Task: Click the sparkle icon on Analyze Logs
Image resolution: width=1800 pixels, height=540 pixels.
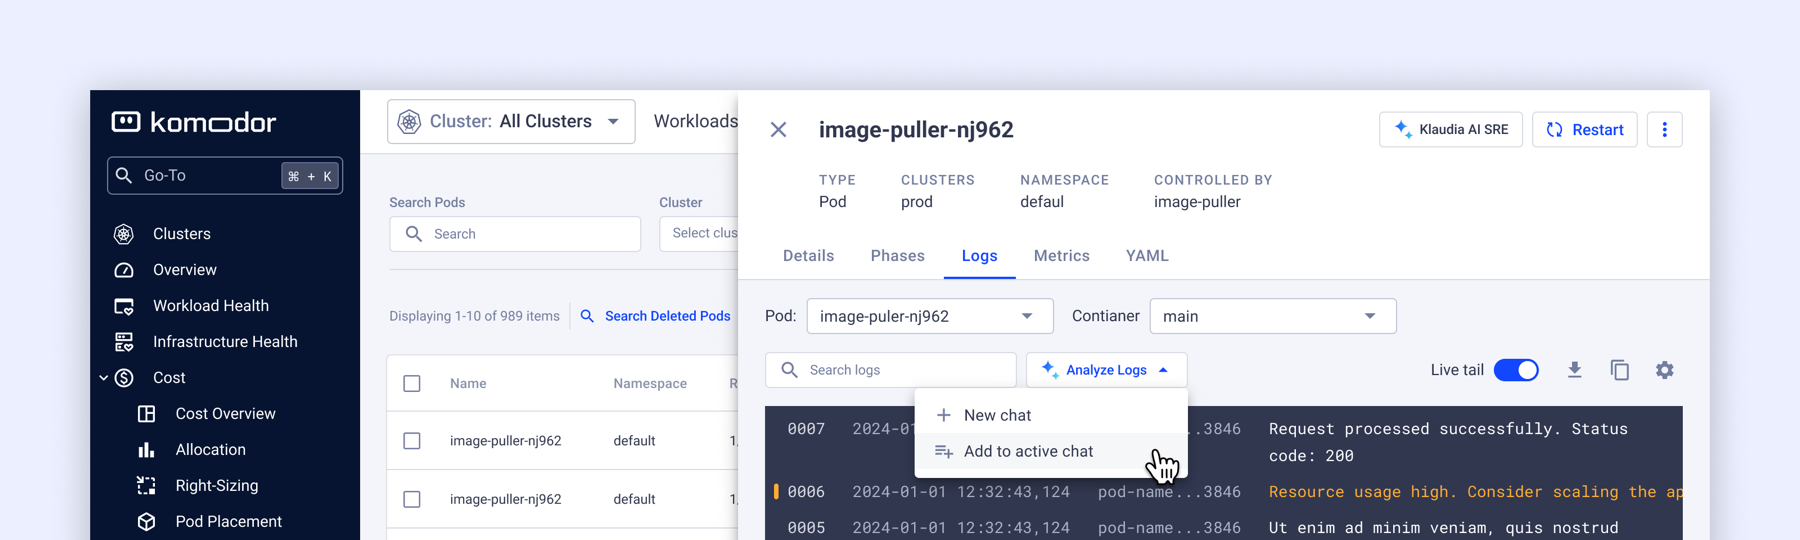Action: 1049,370
